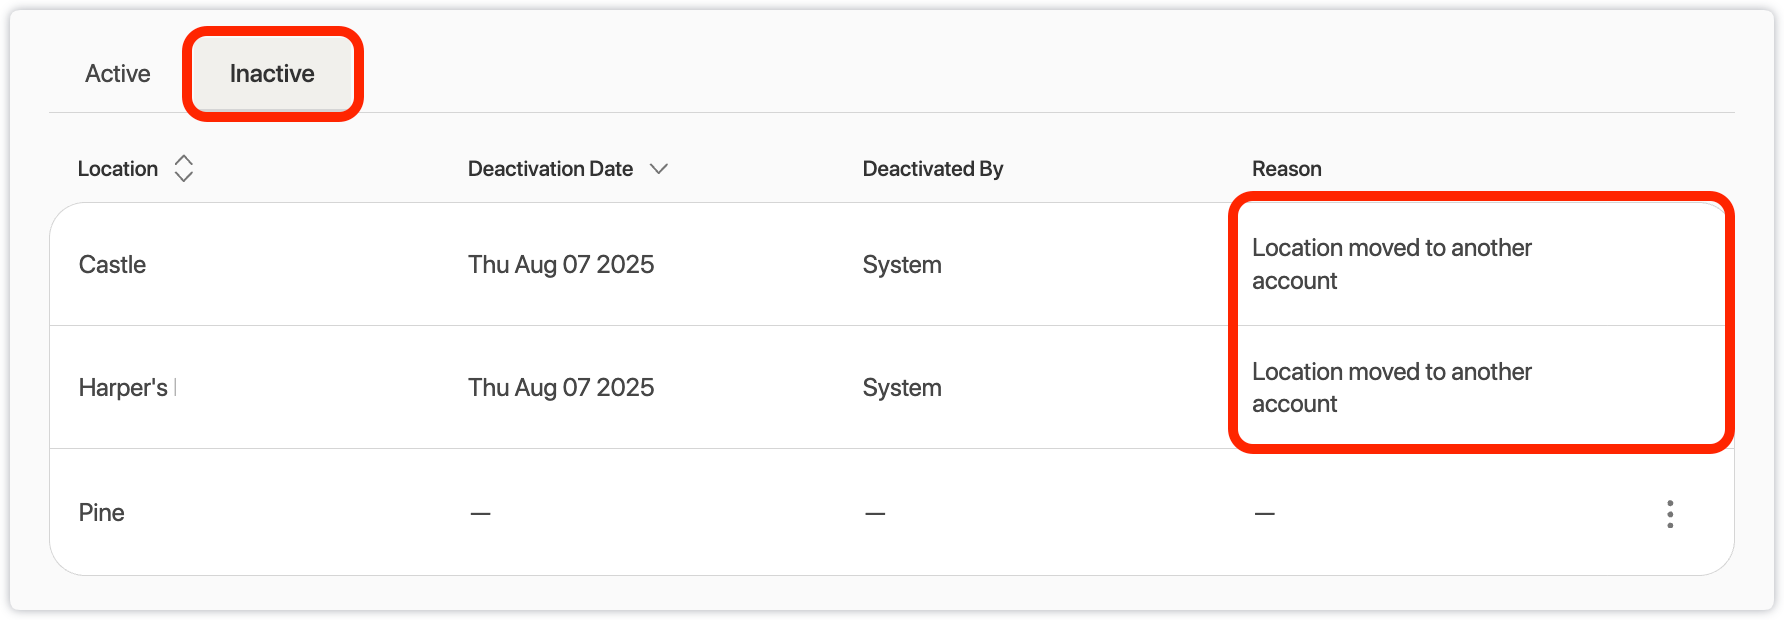Select the Inactive tab
Image resolution: width=1784 pixels, height=620 pixels.
[271, 73]
